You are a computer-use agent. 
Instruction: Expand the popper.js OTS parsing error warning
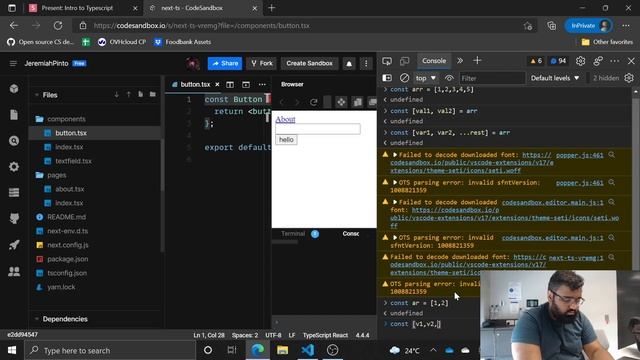395,182
